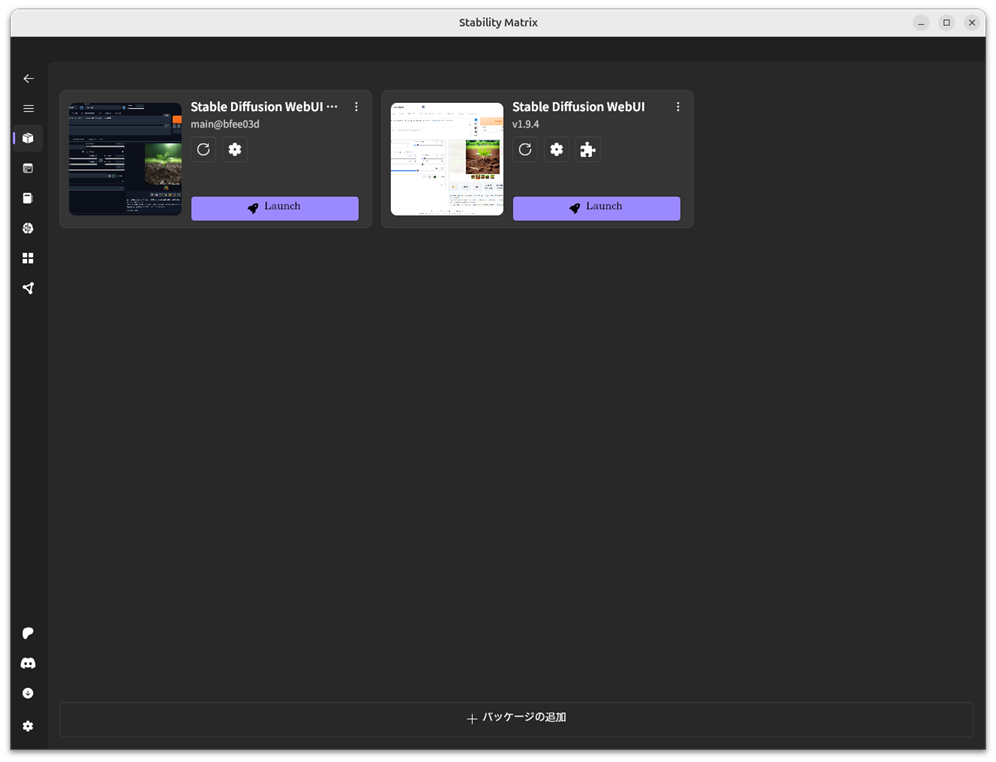The image size is (996, 762).
Task: Launch the Stable Diffusion WebUI v1.9.4
Action: 596,208
